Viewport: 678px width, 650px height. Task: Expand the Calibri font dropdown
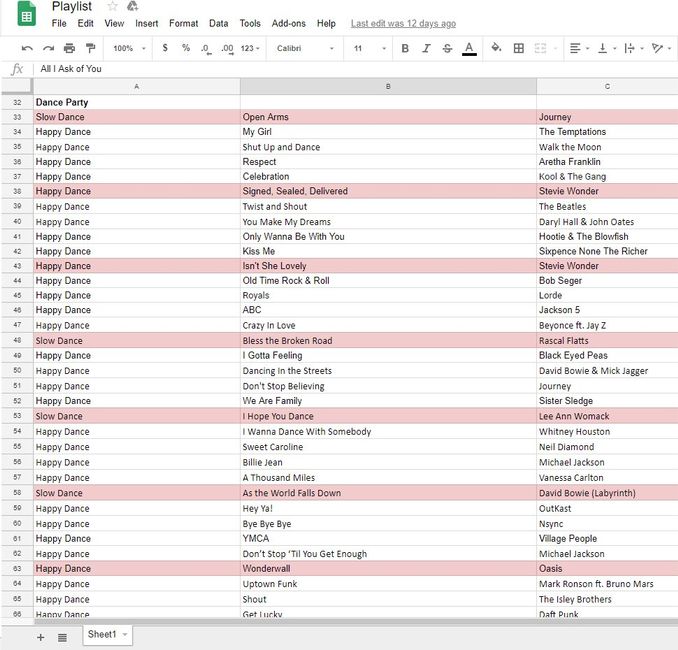304,48
